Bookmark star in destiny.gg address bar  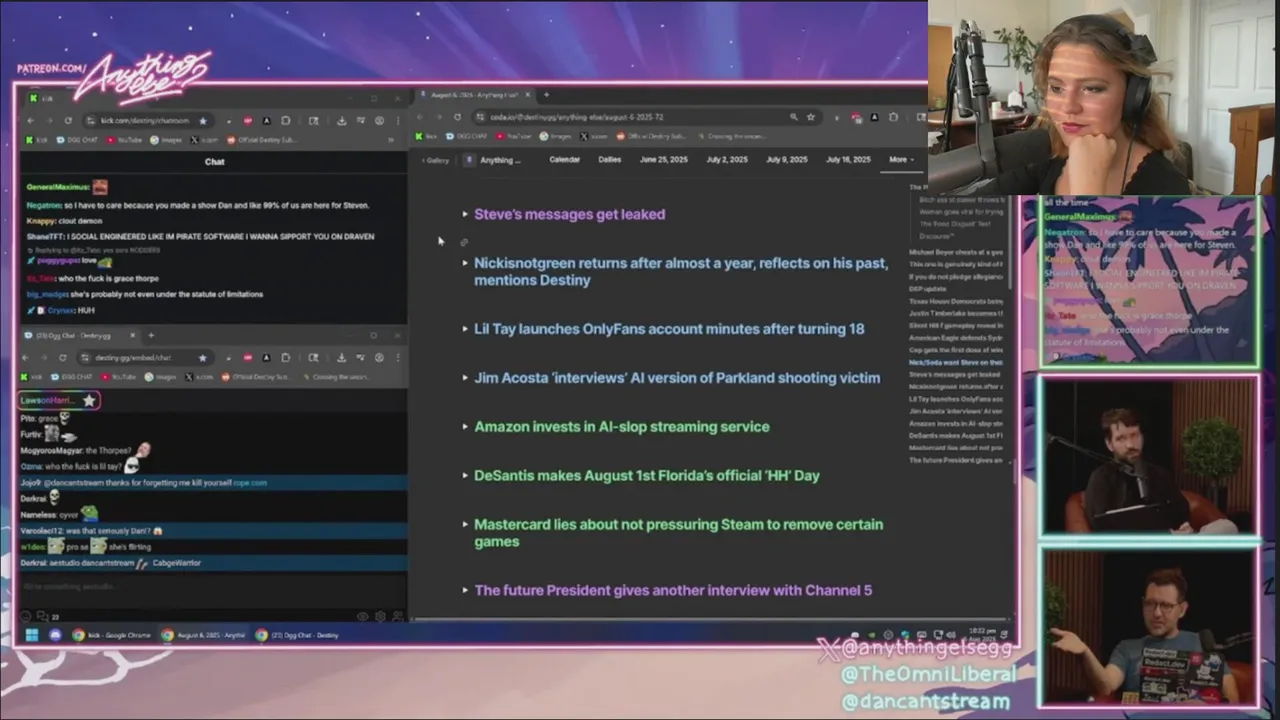(x=203, y=357)
